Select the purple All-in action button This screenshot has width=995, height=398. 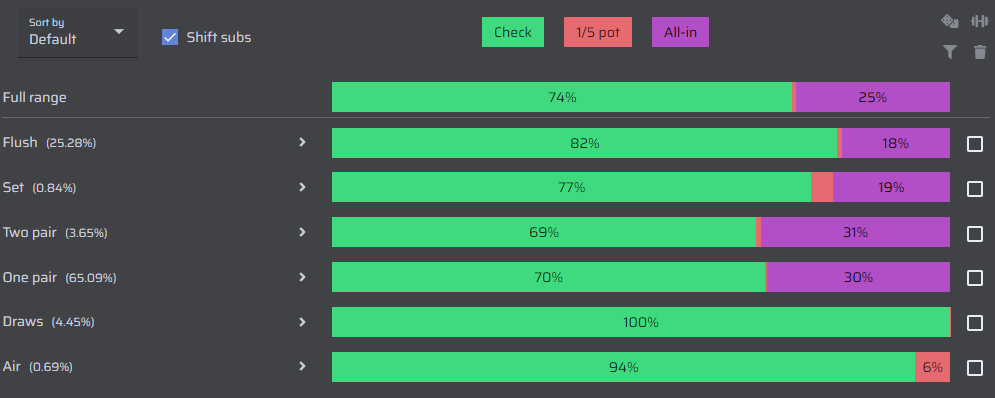[680, 32]
